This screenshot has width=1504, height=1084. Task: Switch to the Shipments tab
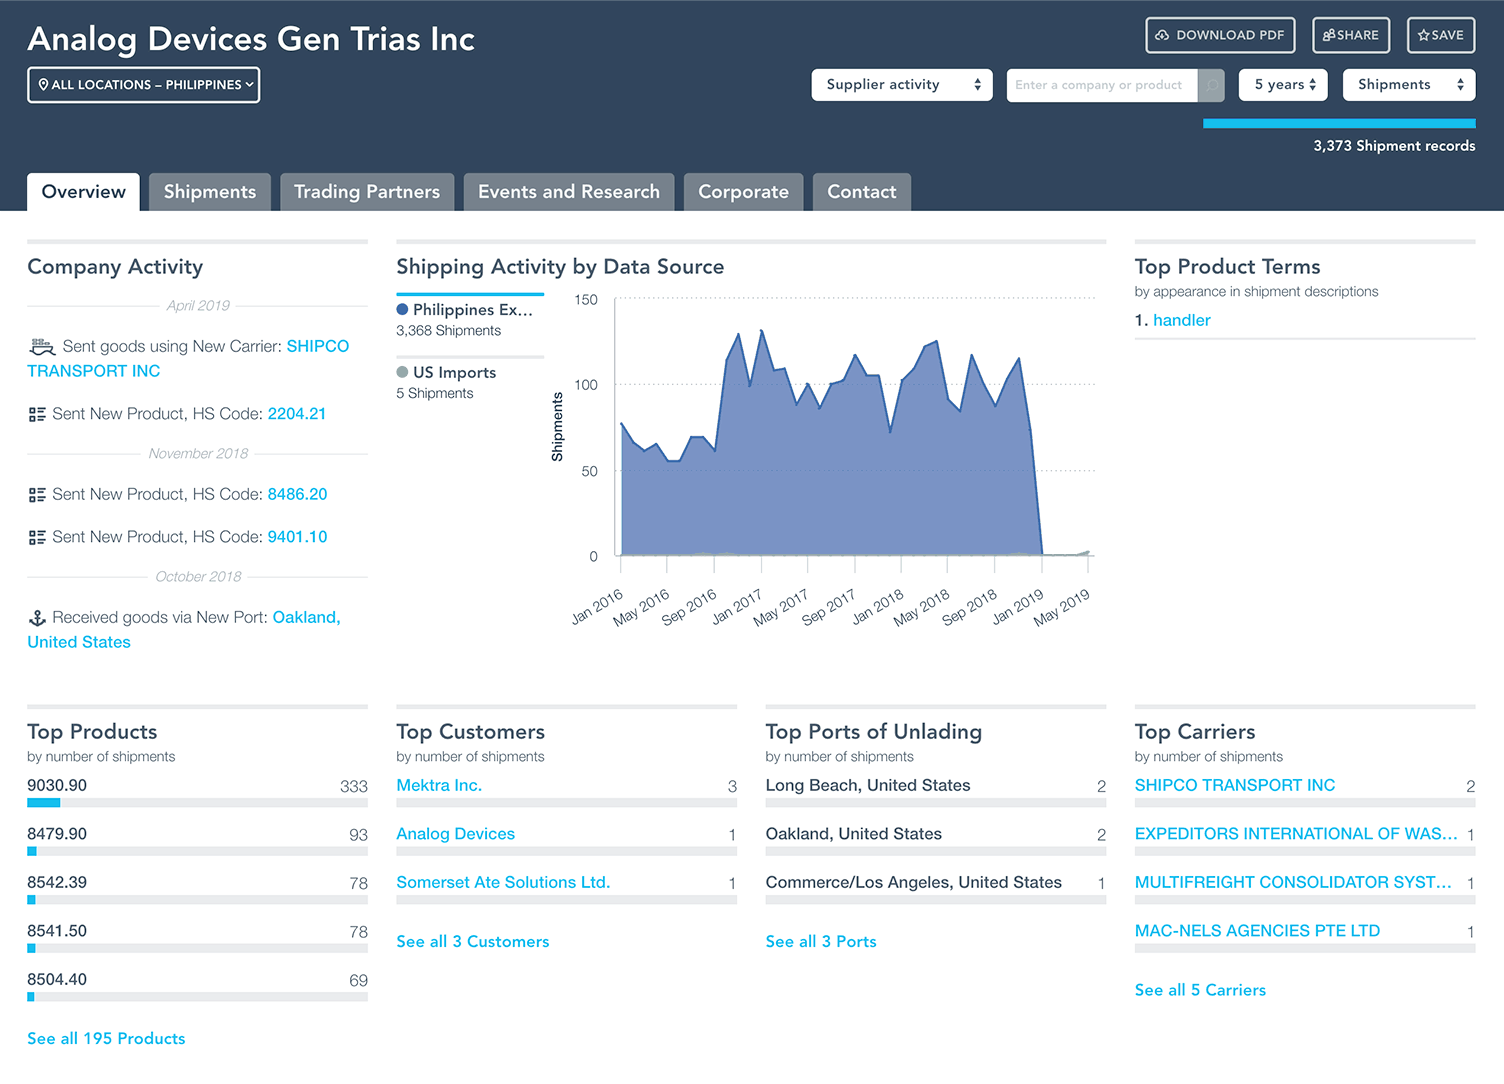(210, 192)
